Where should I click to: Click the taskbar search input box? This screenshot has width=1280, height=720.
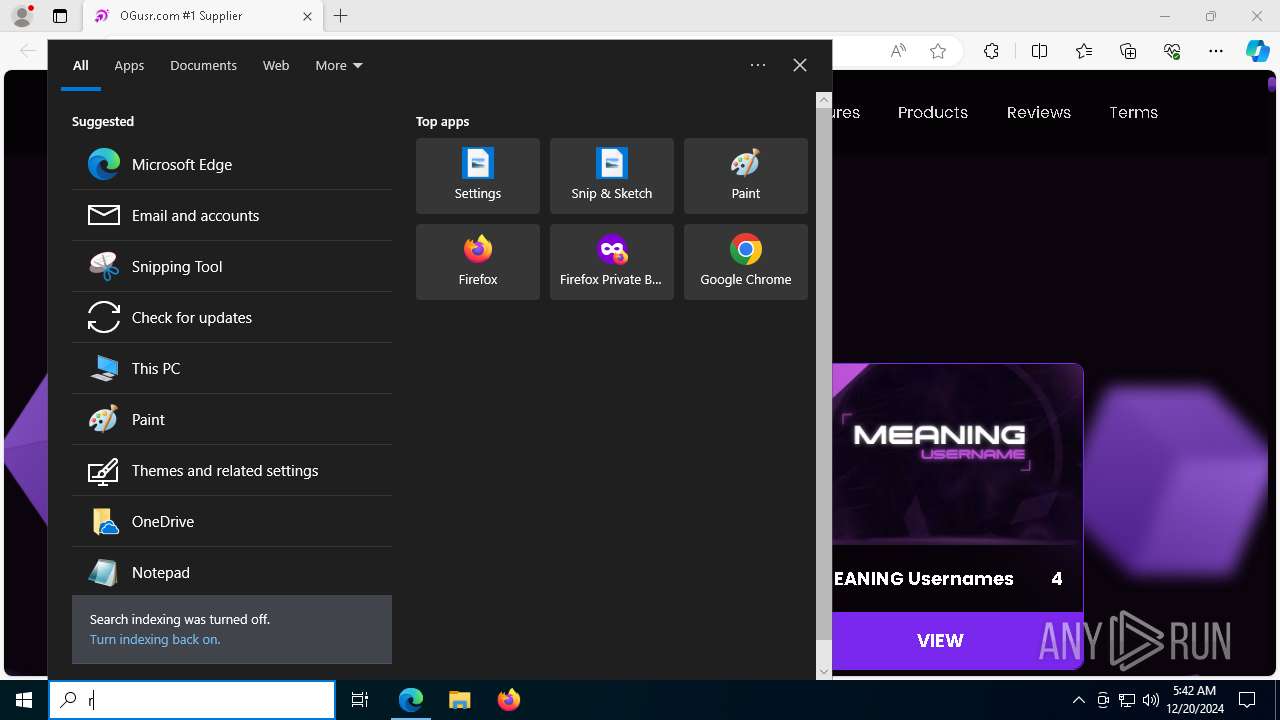point(192,700)
